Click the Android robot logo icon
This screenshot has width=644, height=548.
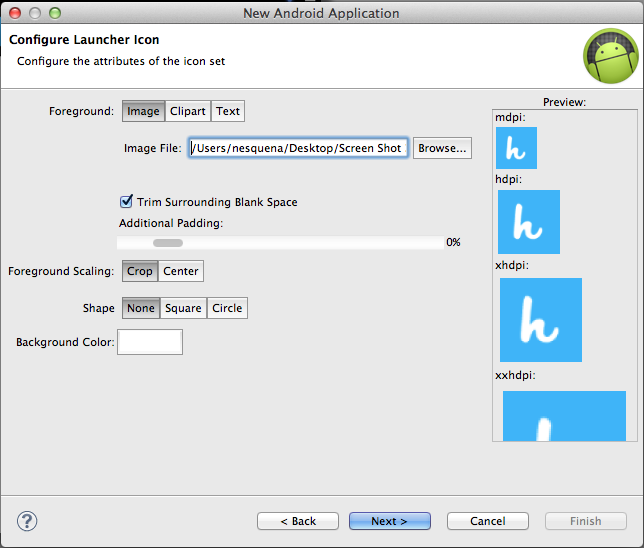[x=611, y=56]
